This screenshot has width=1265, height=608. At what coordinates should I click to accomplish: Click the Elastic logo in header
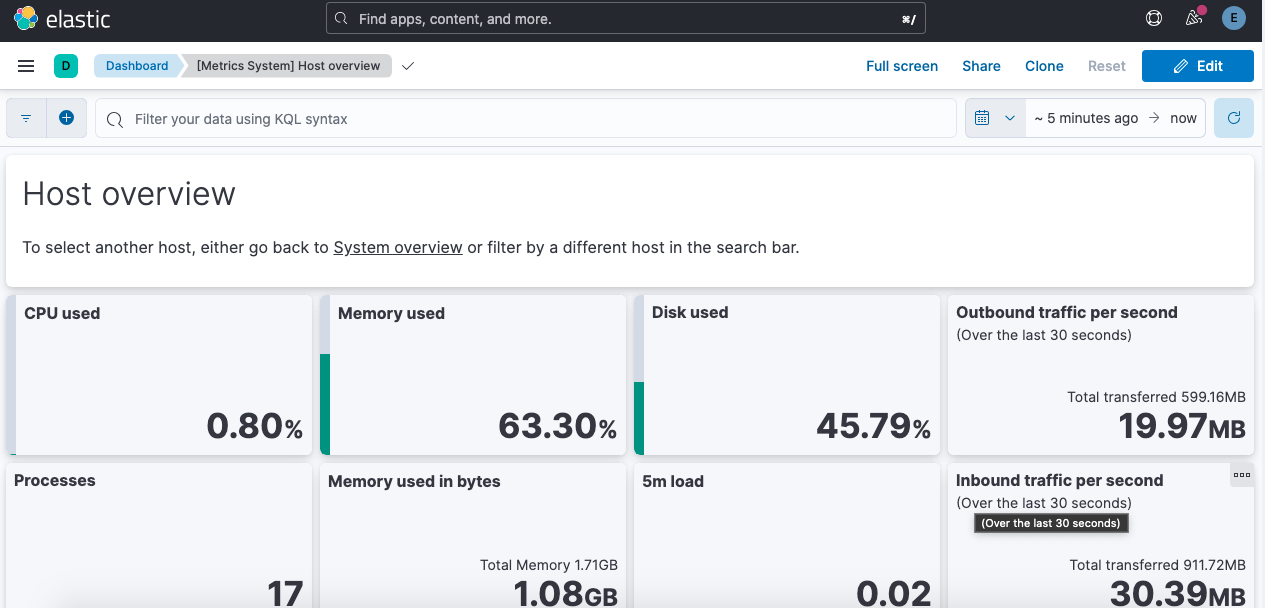point(62,19)
